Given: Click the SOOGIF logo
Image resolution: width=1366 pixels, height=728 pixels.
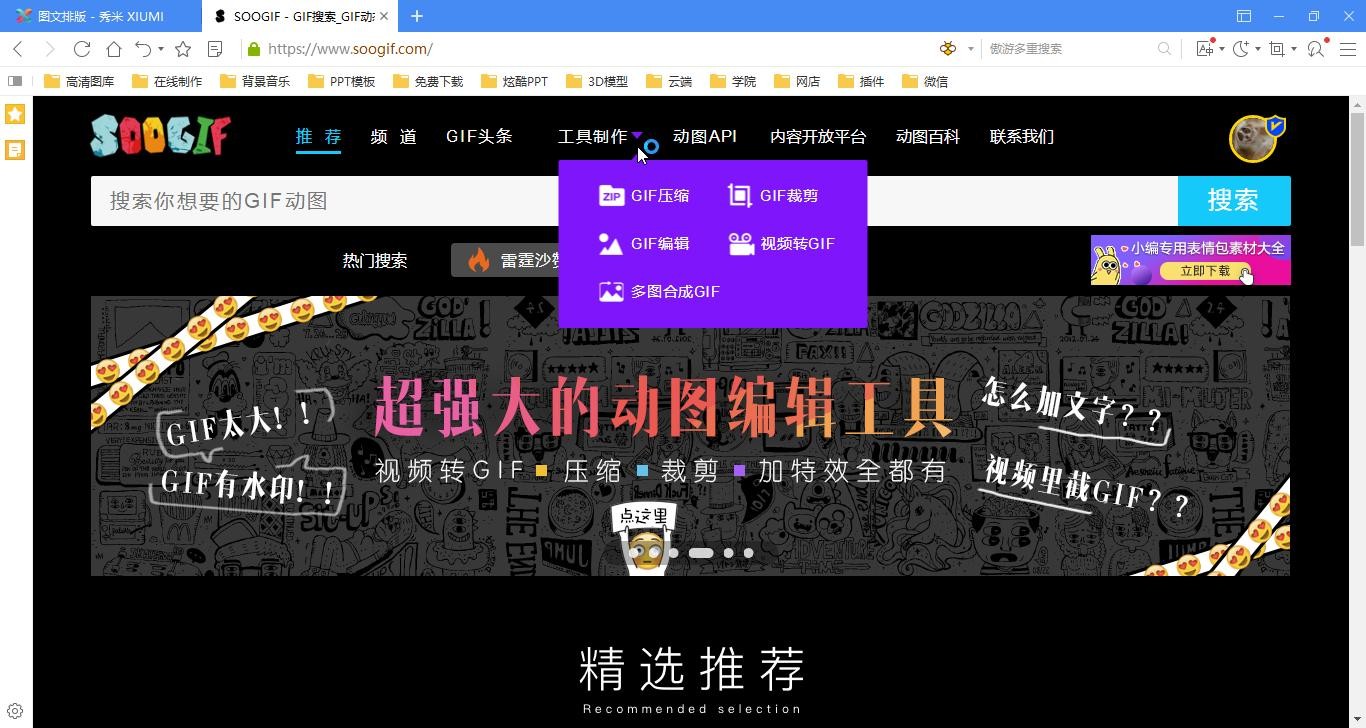Looking at the screenshot, I should pyautogui.click(x=161, y=136).
